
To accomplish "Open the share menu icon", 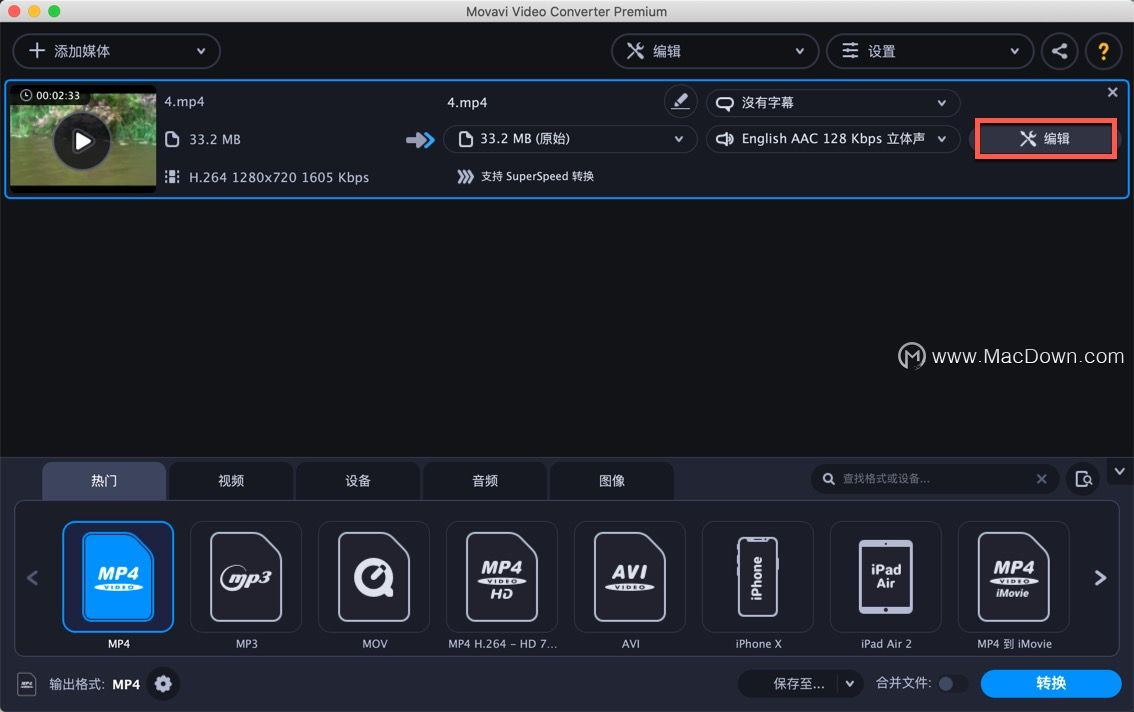I will (x=1060, y=51).
